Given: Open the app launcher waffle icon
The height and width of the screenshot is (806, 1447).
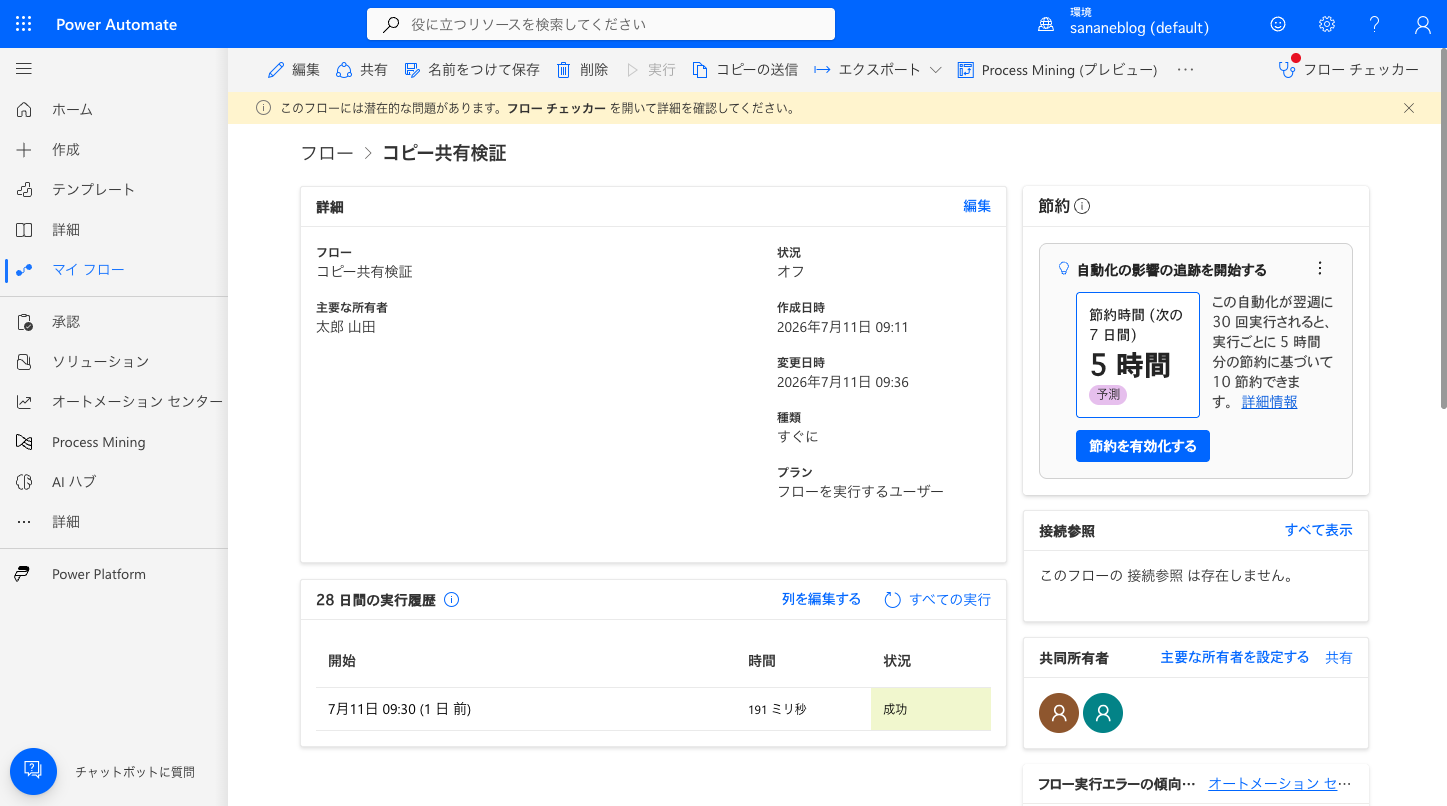Looking at the screenshot, I should (x=24, y=24).
